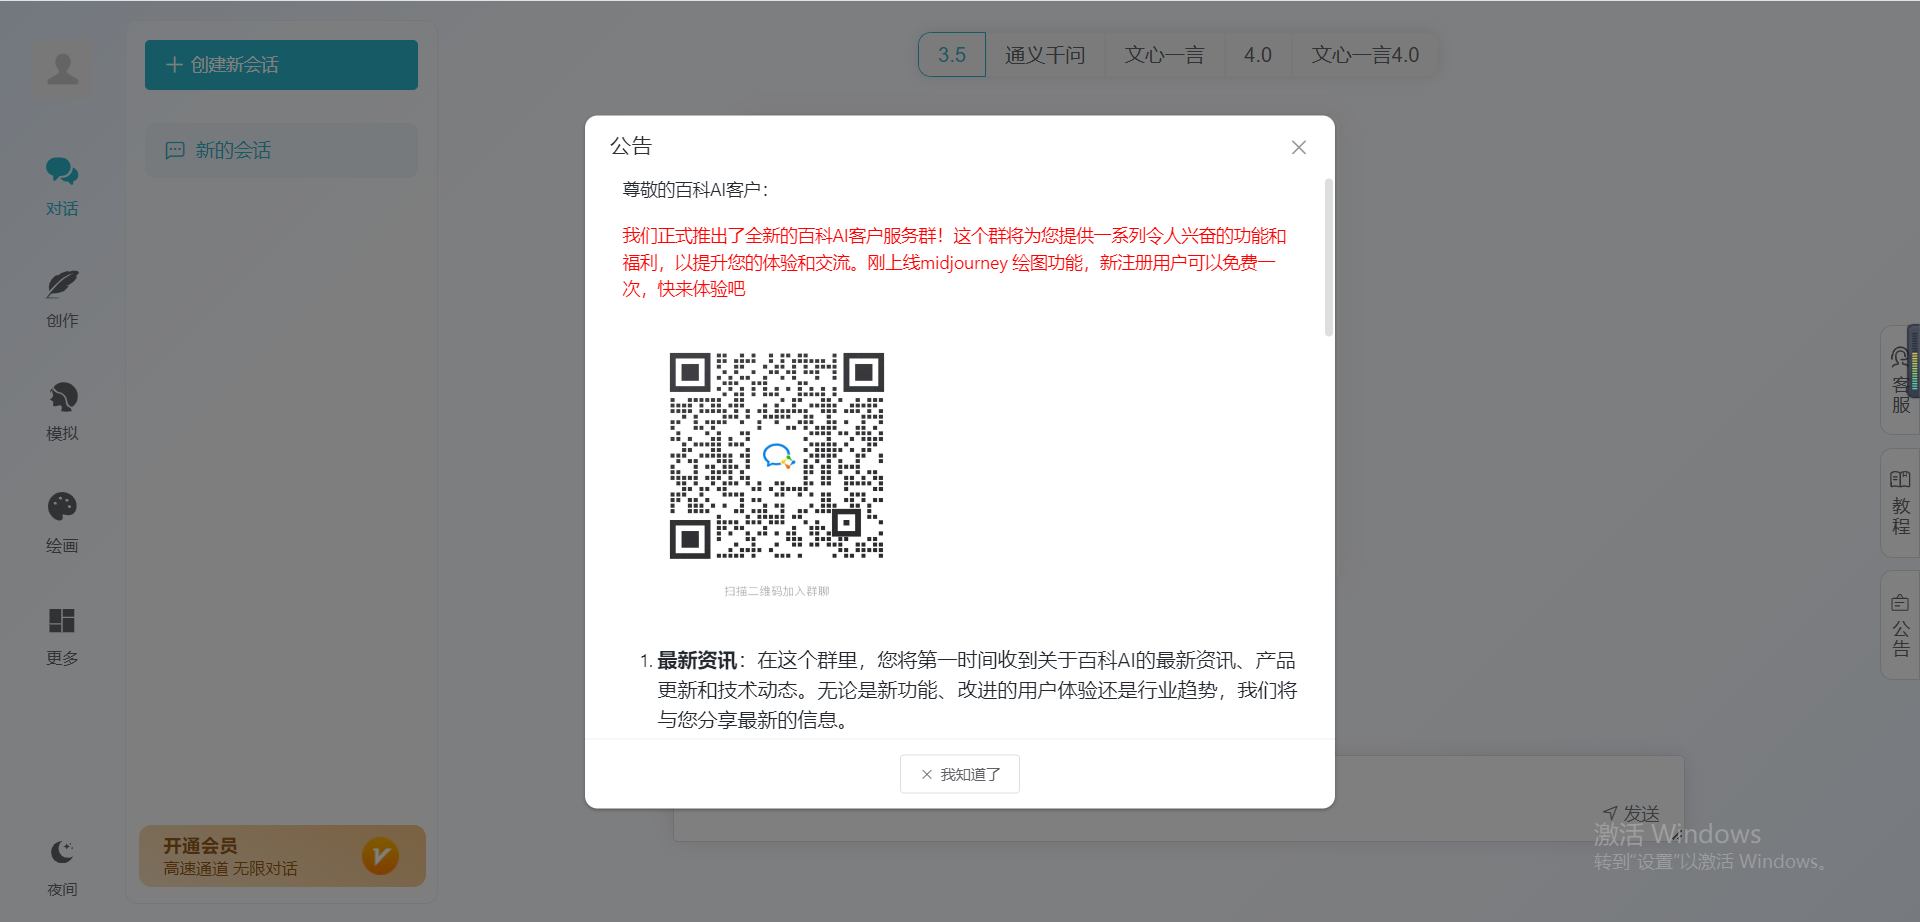Close the 公告 dialog with X
The width and height of the screenshot is (1920, 922).
[x=1299, y=147]
